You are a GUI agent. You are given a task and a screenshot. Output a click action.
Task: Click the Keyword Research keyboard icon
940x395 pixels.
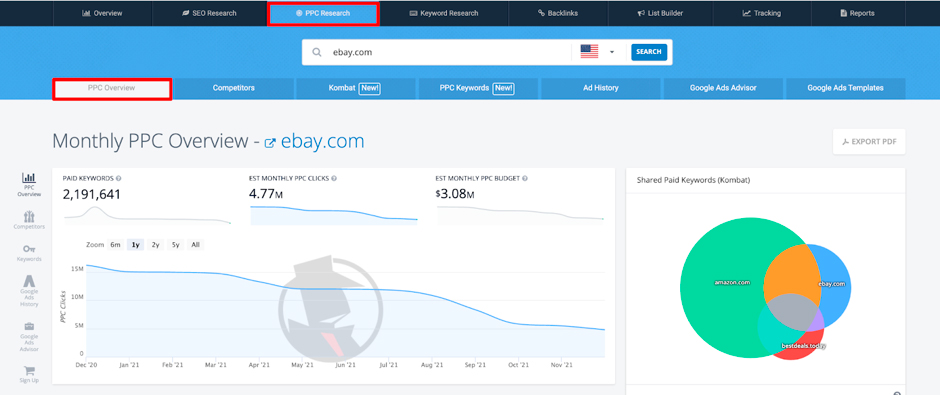pos(413,13)
